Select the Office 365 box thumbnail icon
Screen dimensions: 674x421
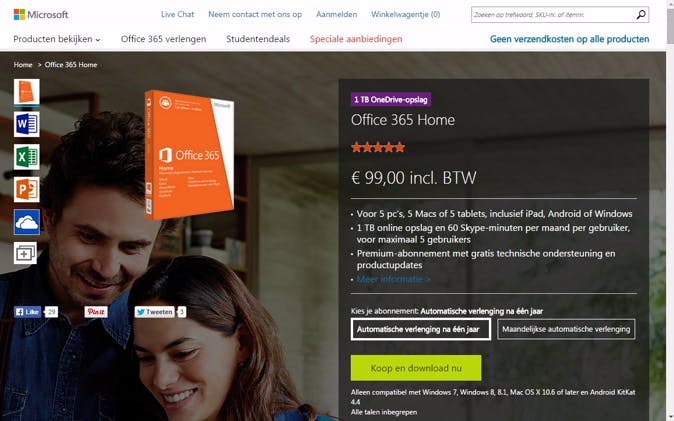[x=27, y=92]
